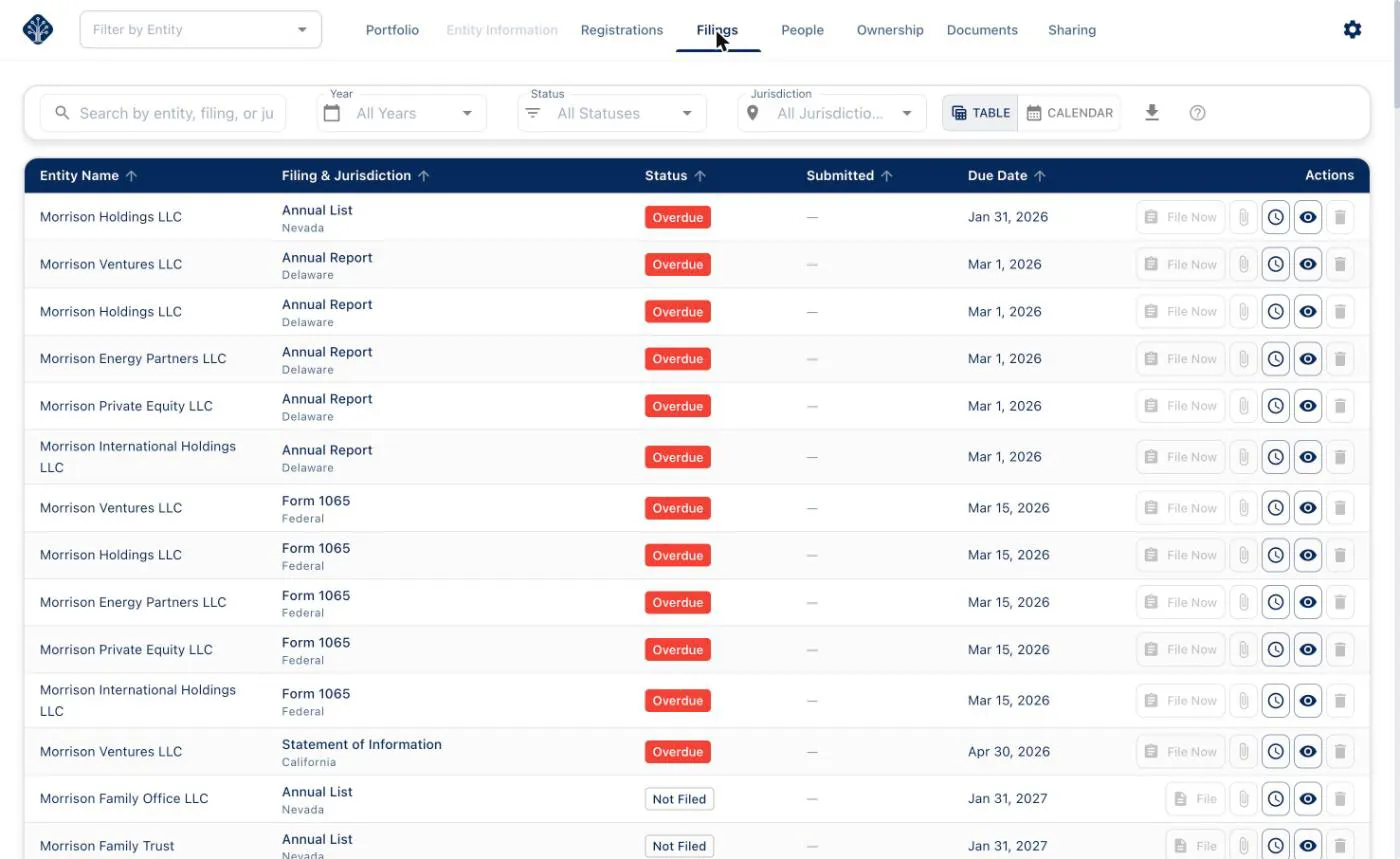
Task: Click the Sharing tab
Action: click(1072, 30)
